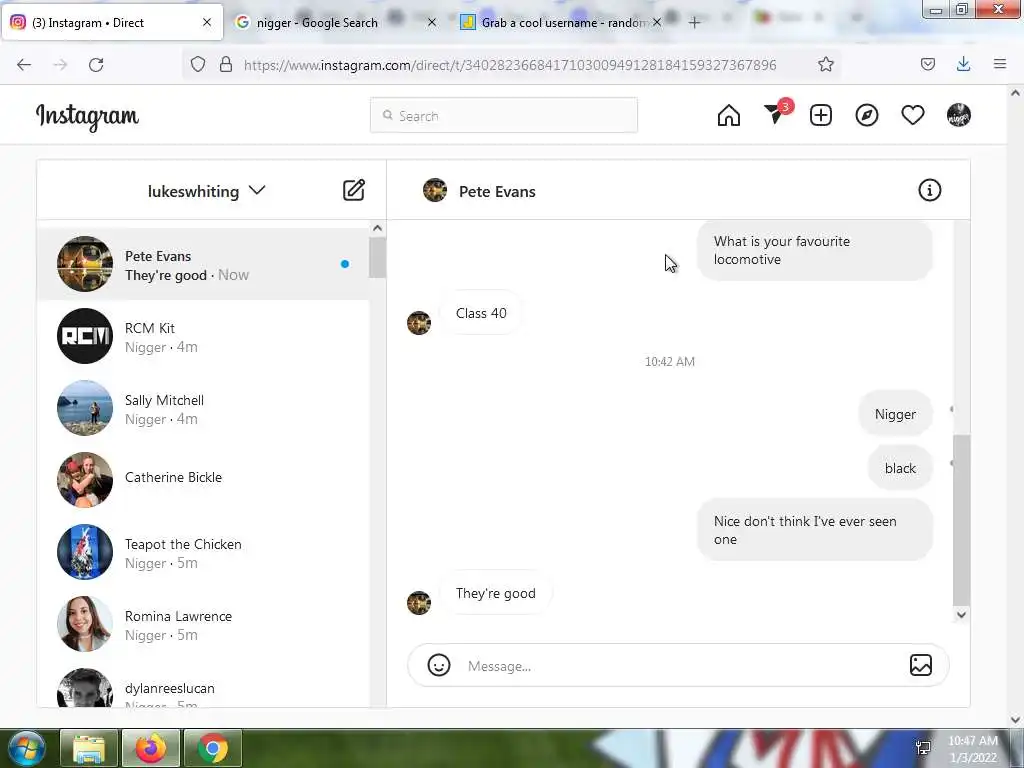This screenshot has width=1024, height=768.
Task: Open the Catherine Bickle conversation
Action: (203, 480)
